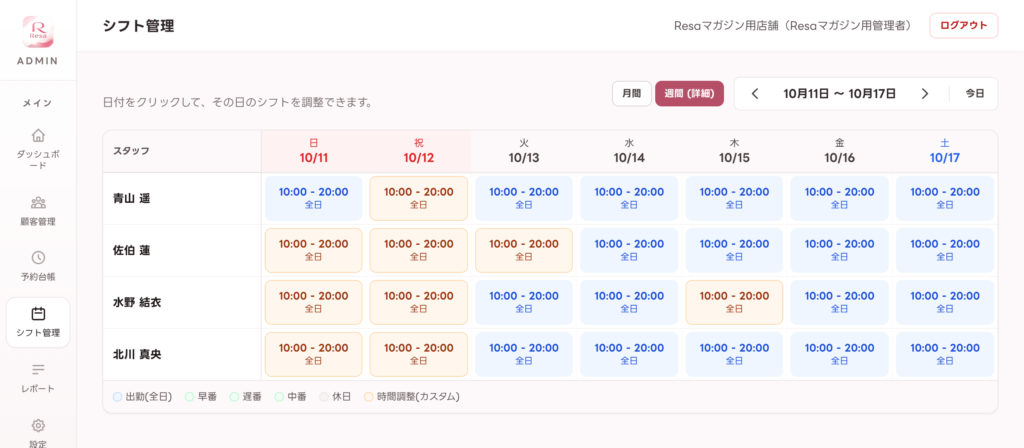Go to previous week arrow

pos(755,93)
